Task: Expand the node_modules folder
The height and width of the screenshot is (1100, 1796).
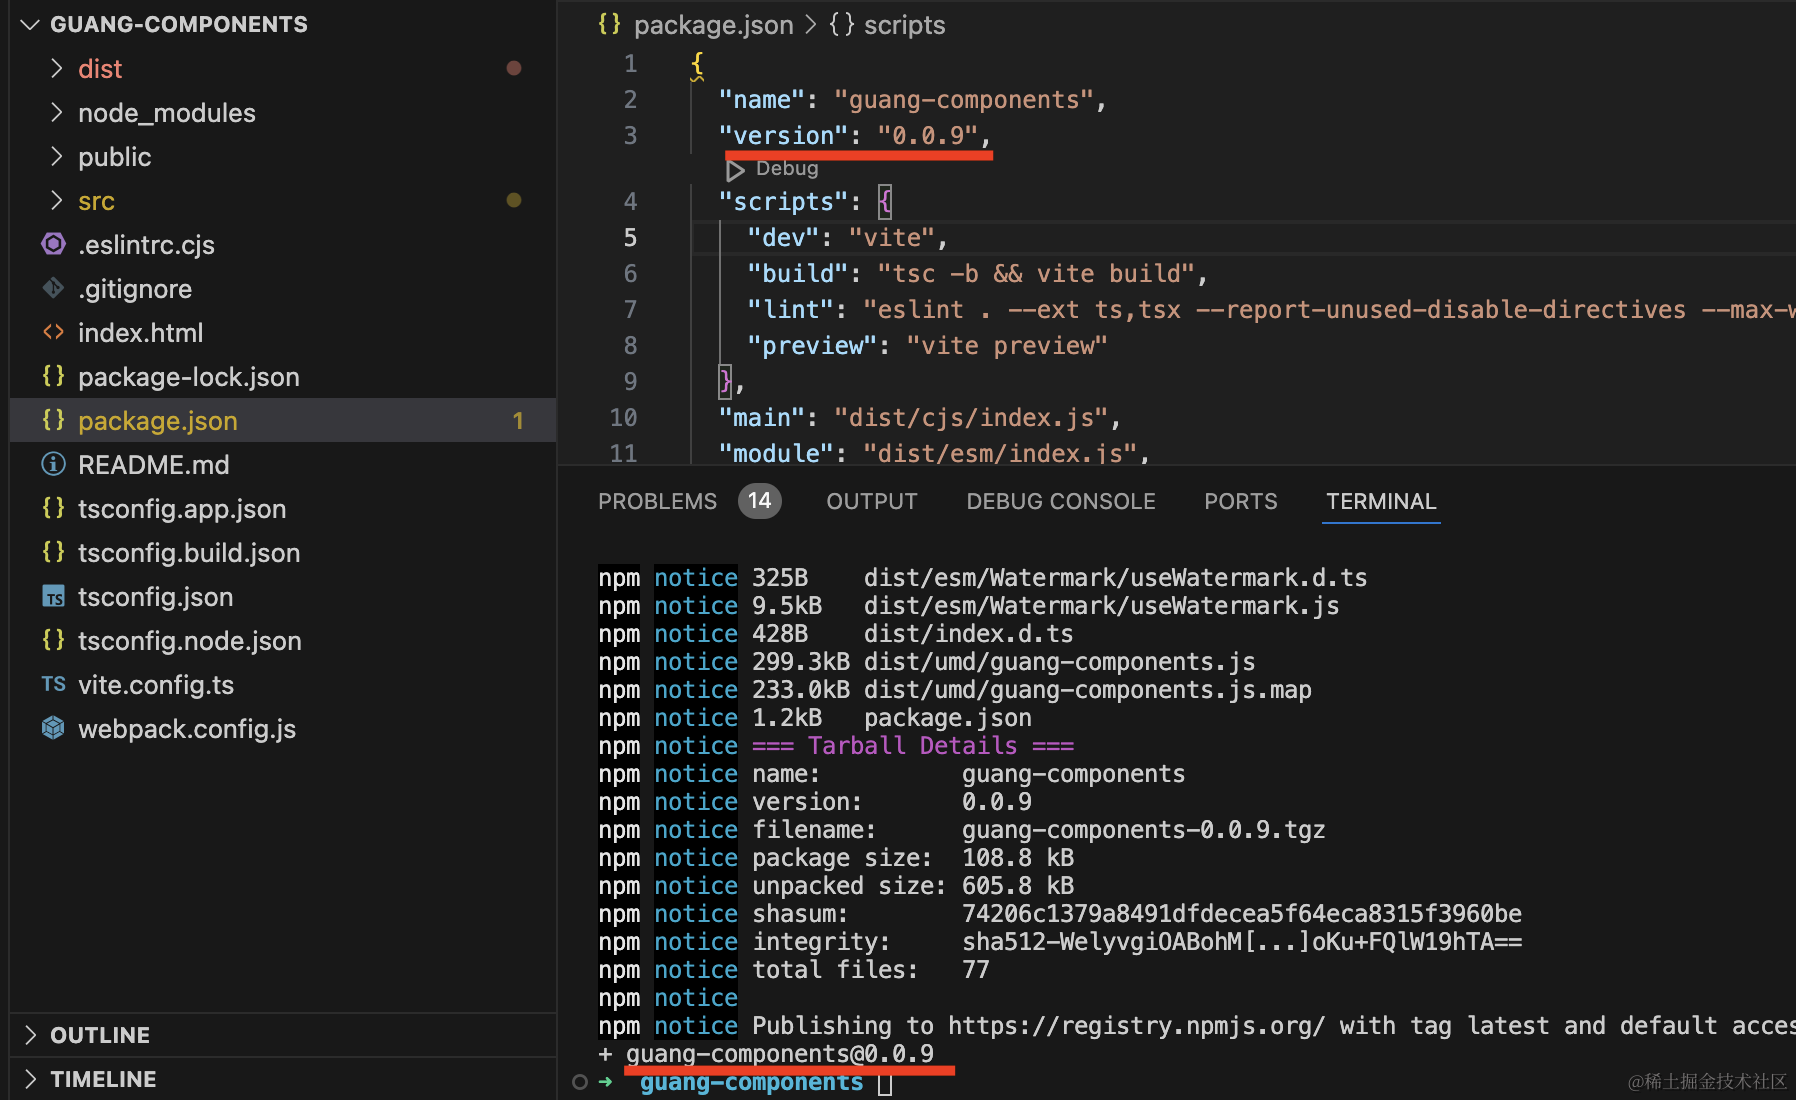Action: pyautogui.click(x=57, y=112)
